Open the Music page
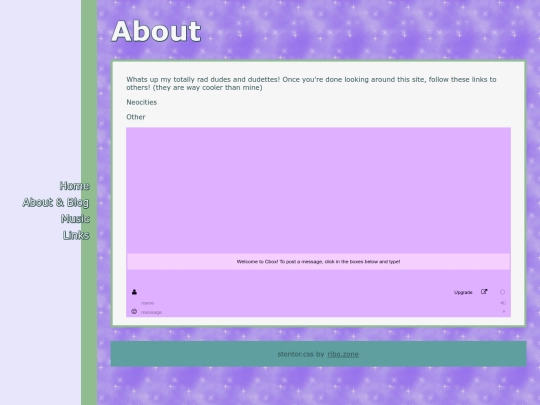The height and width of the screenshot is (405, 540). point(75,219)
